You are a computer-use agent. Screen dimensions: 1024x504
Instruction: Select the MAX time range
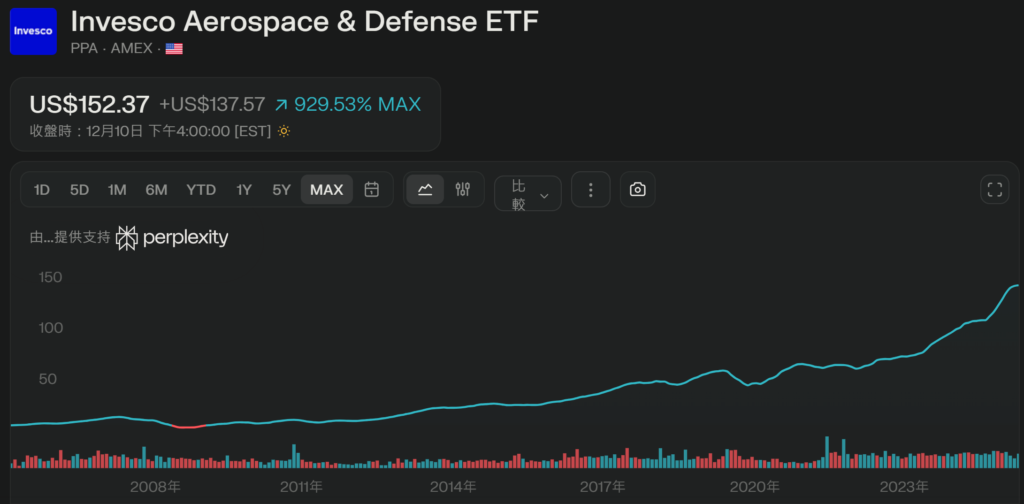(x=327, y=190)
